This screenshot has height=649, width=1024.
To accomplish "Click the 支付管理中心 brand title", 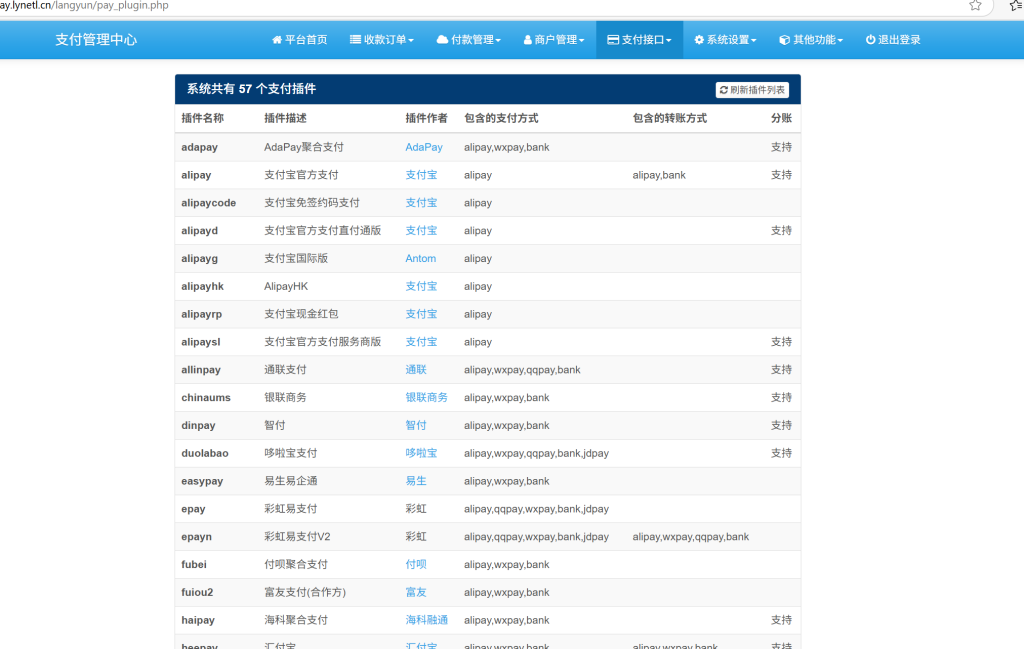I will coord(96,40).
